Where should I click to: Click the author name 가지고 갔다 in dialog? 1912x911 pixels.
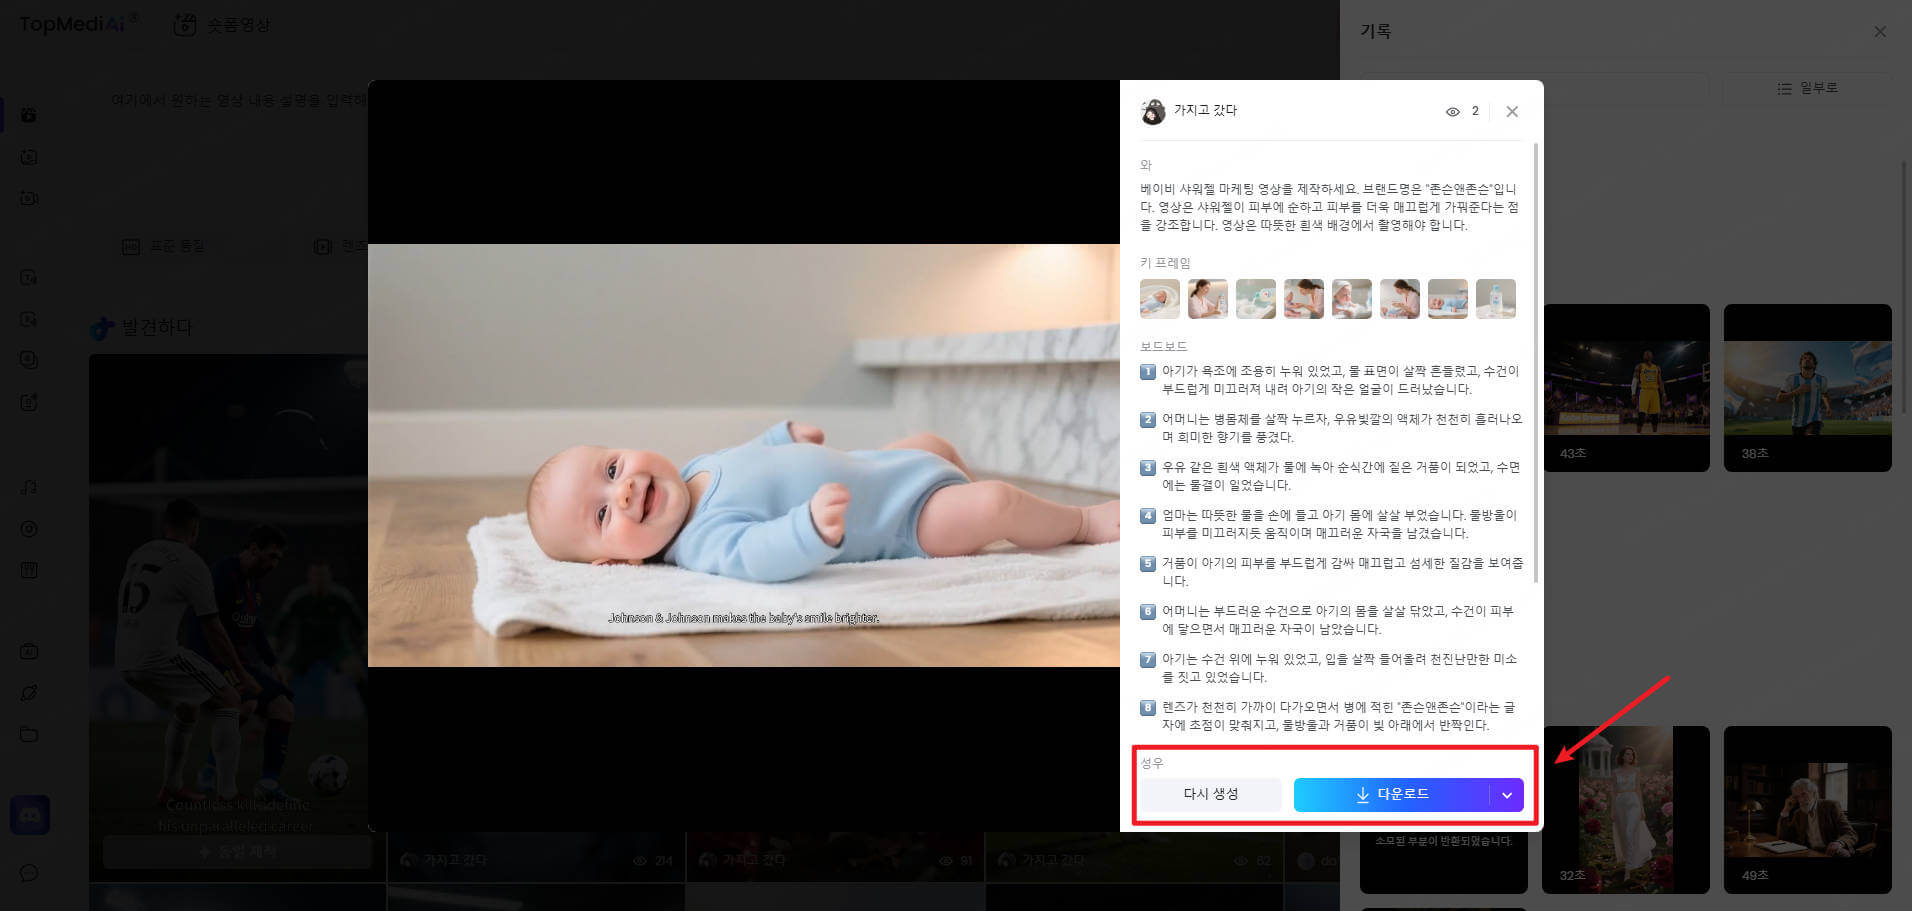coord(1205,111)
